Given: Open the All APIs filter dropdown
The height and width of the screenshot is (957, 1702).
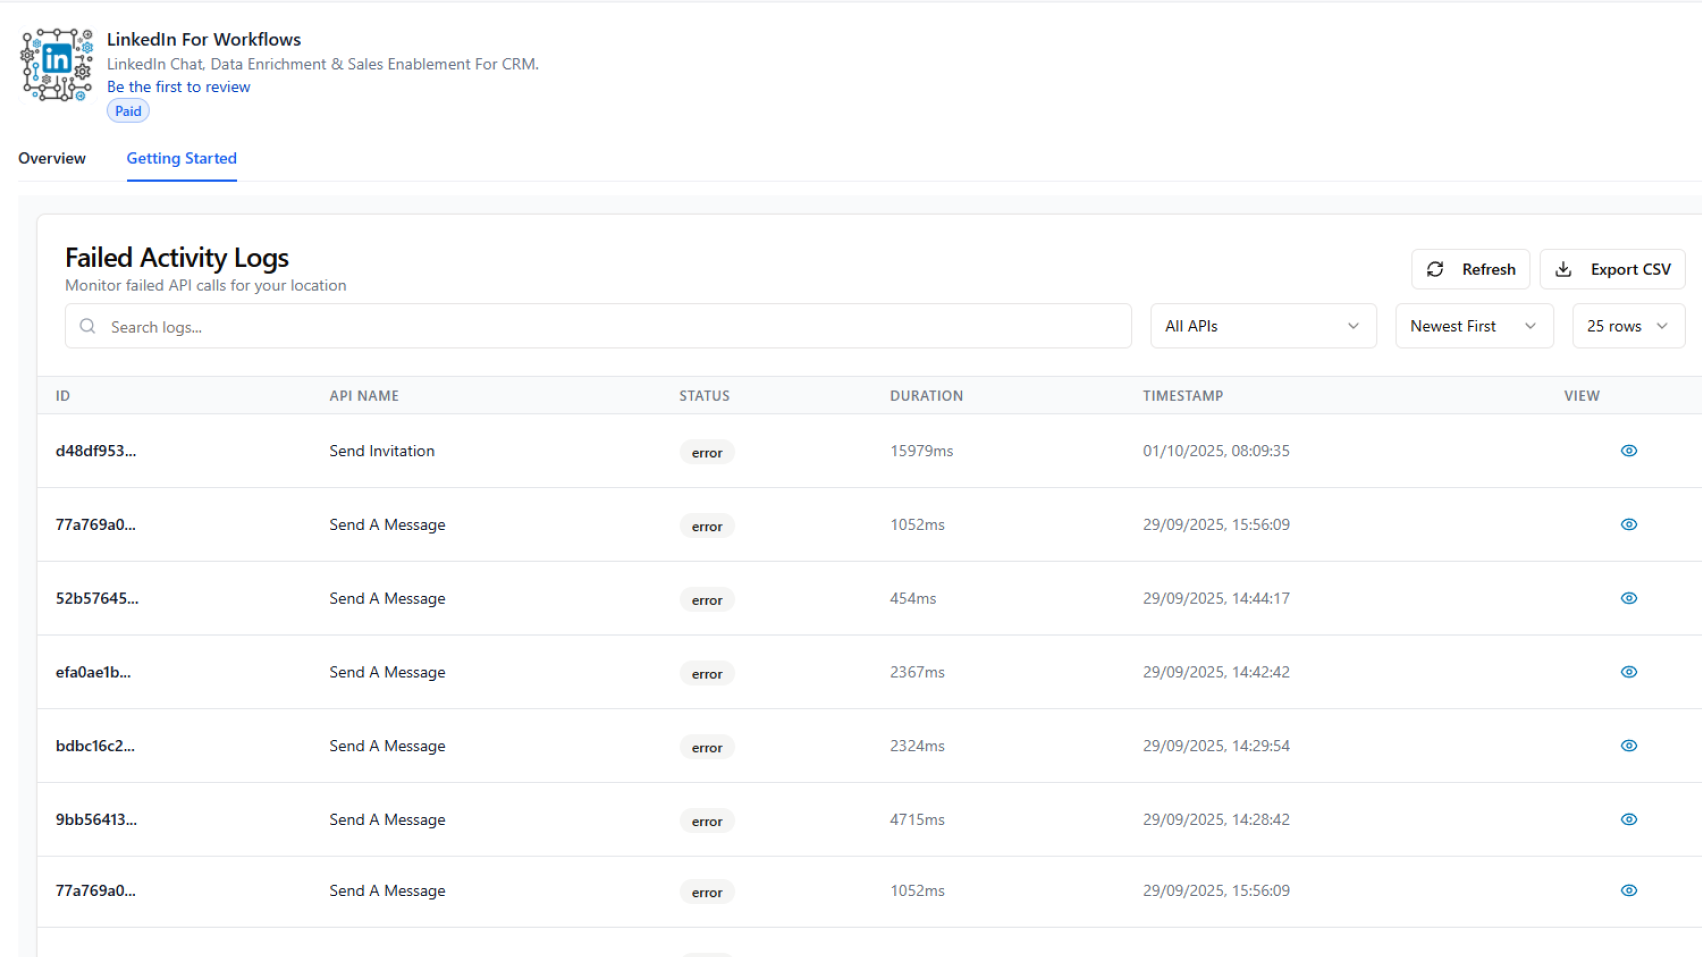Looking at the screenshot, I should point(1263,325).
